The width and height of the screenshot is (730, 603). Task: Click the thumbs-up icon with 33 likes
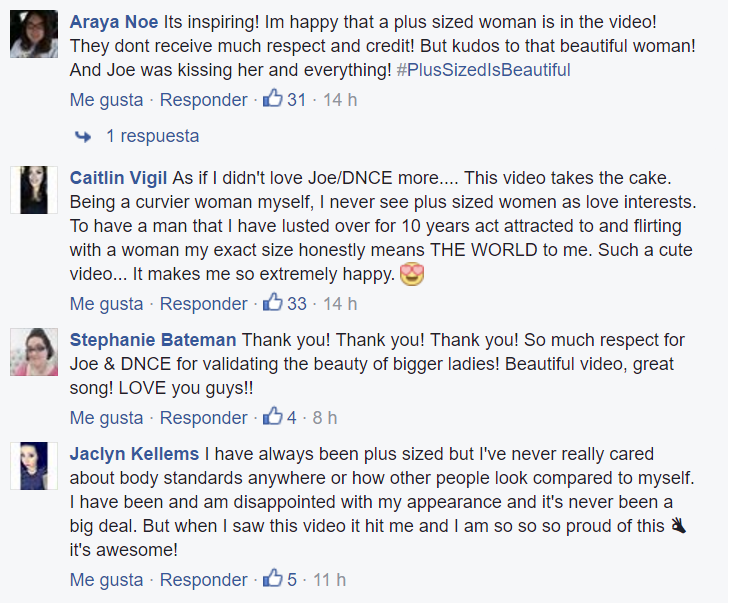pos(272,303)
